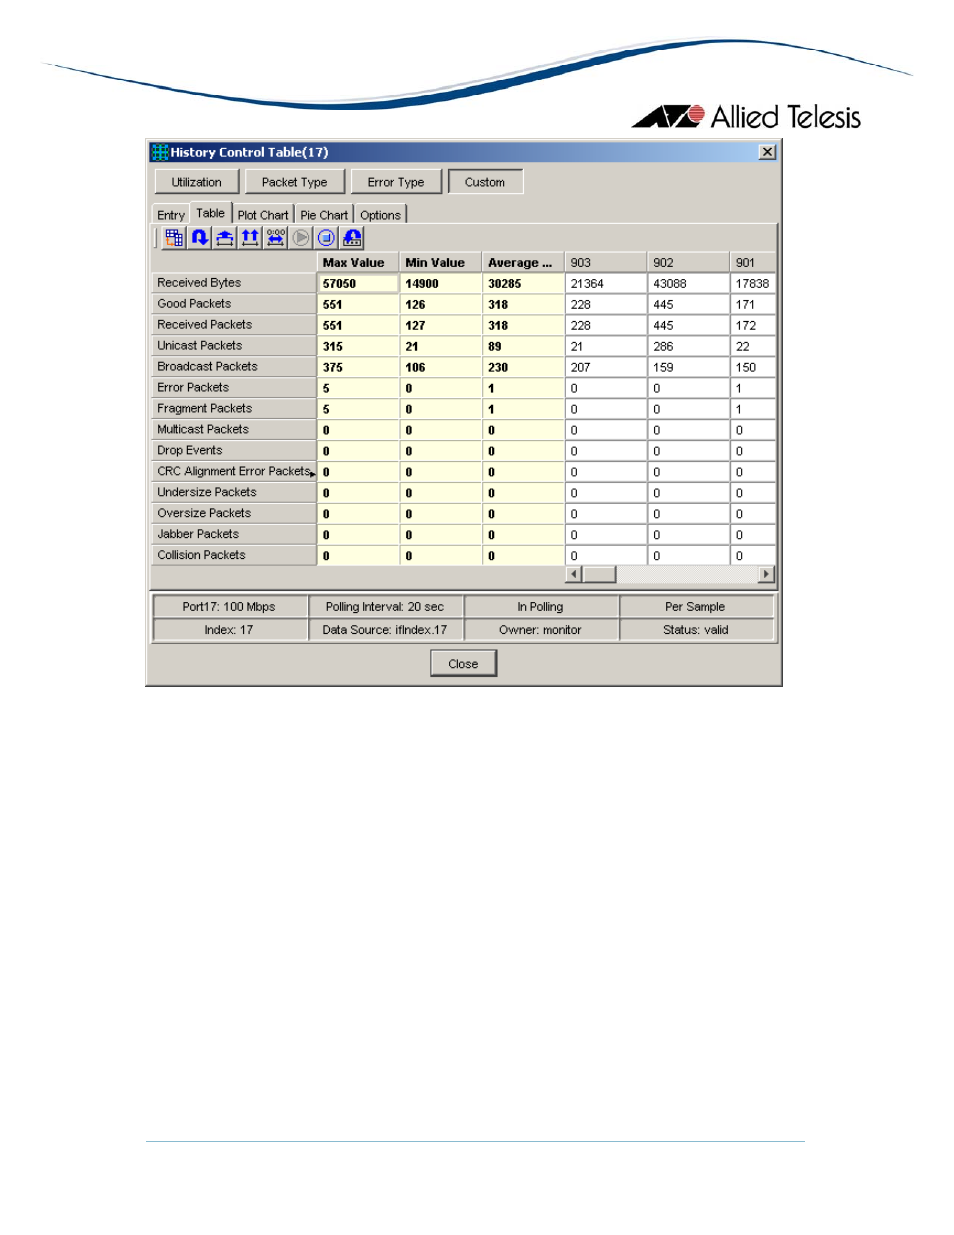Select the Oversize Packets row label

[234, 514]
